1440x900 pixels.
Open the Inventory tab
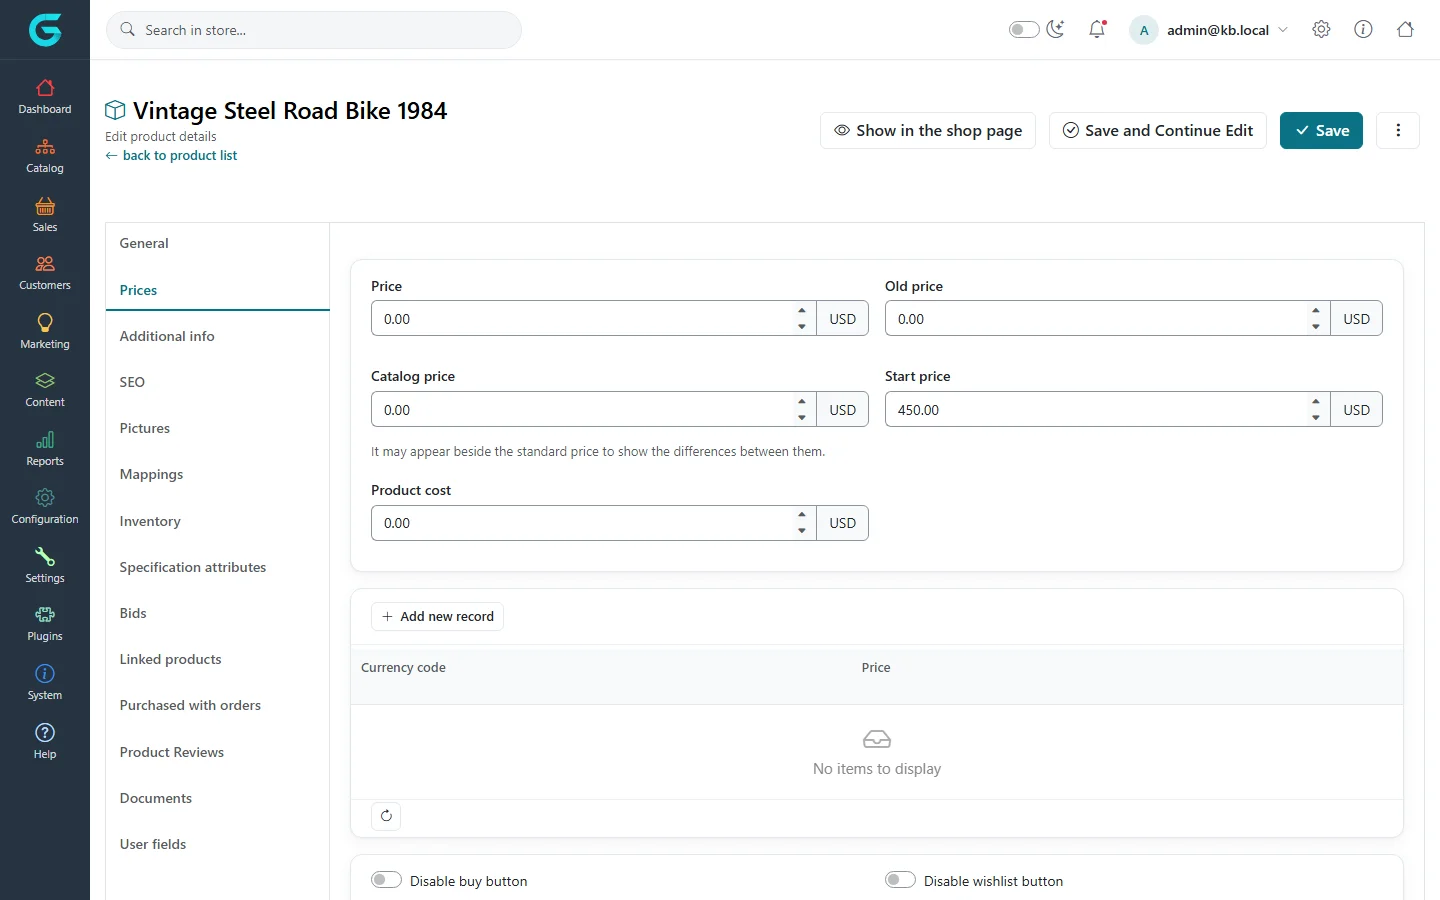tap(218, 521)
